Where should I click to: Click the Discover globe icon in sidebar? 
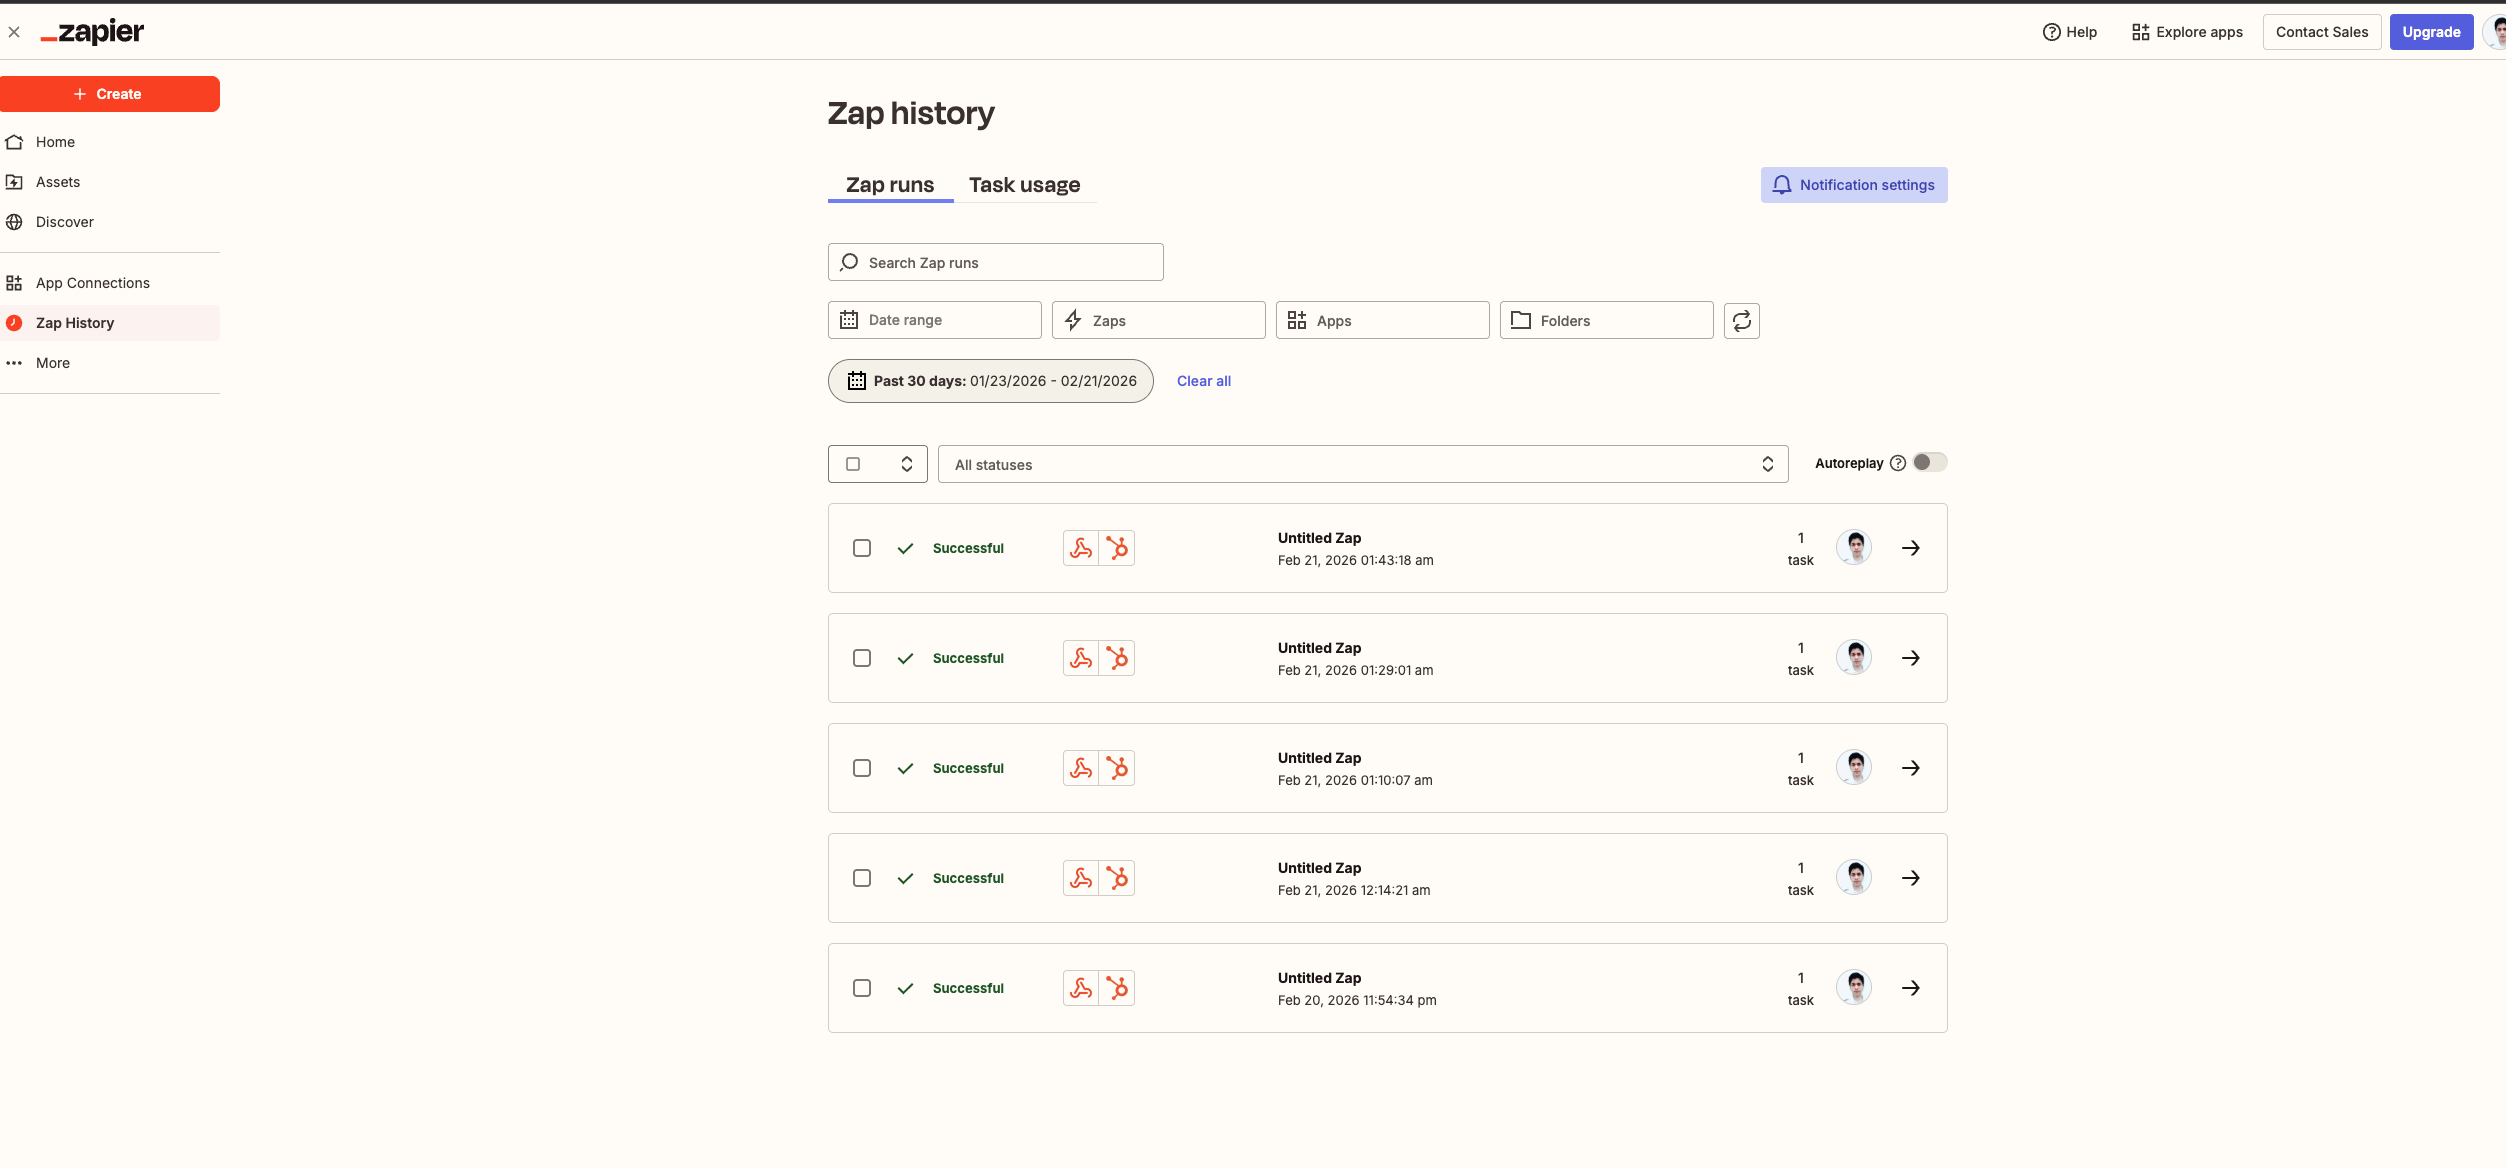point(14,222)
